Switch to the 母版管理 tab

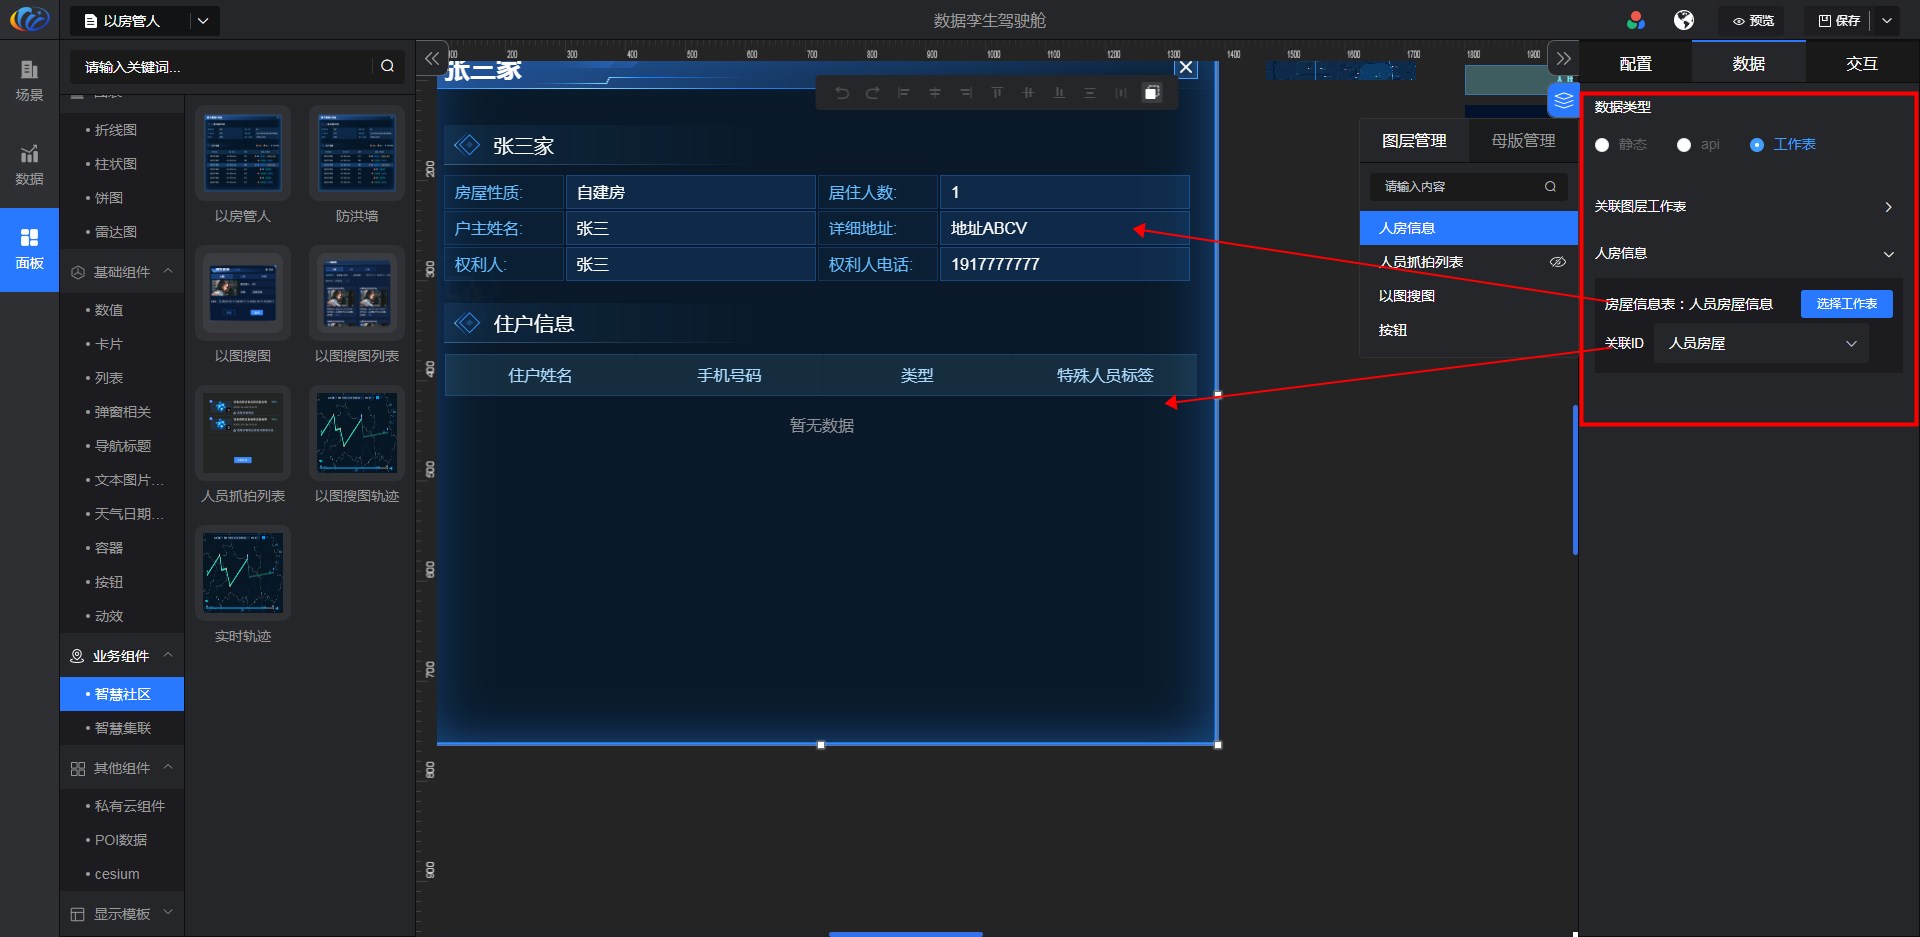[x=1523, y=141]
